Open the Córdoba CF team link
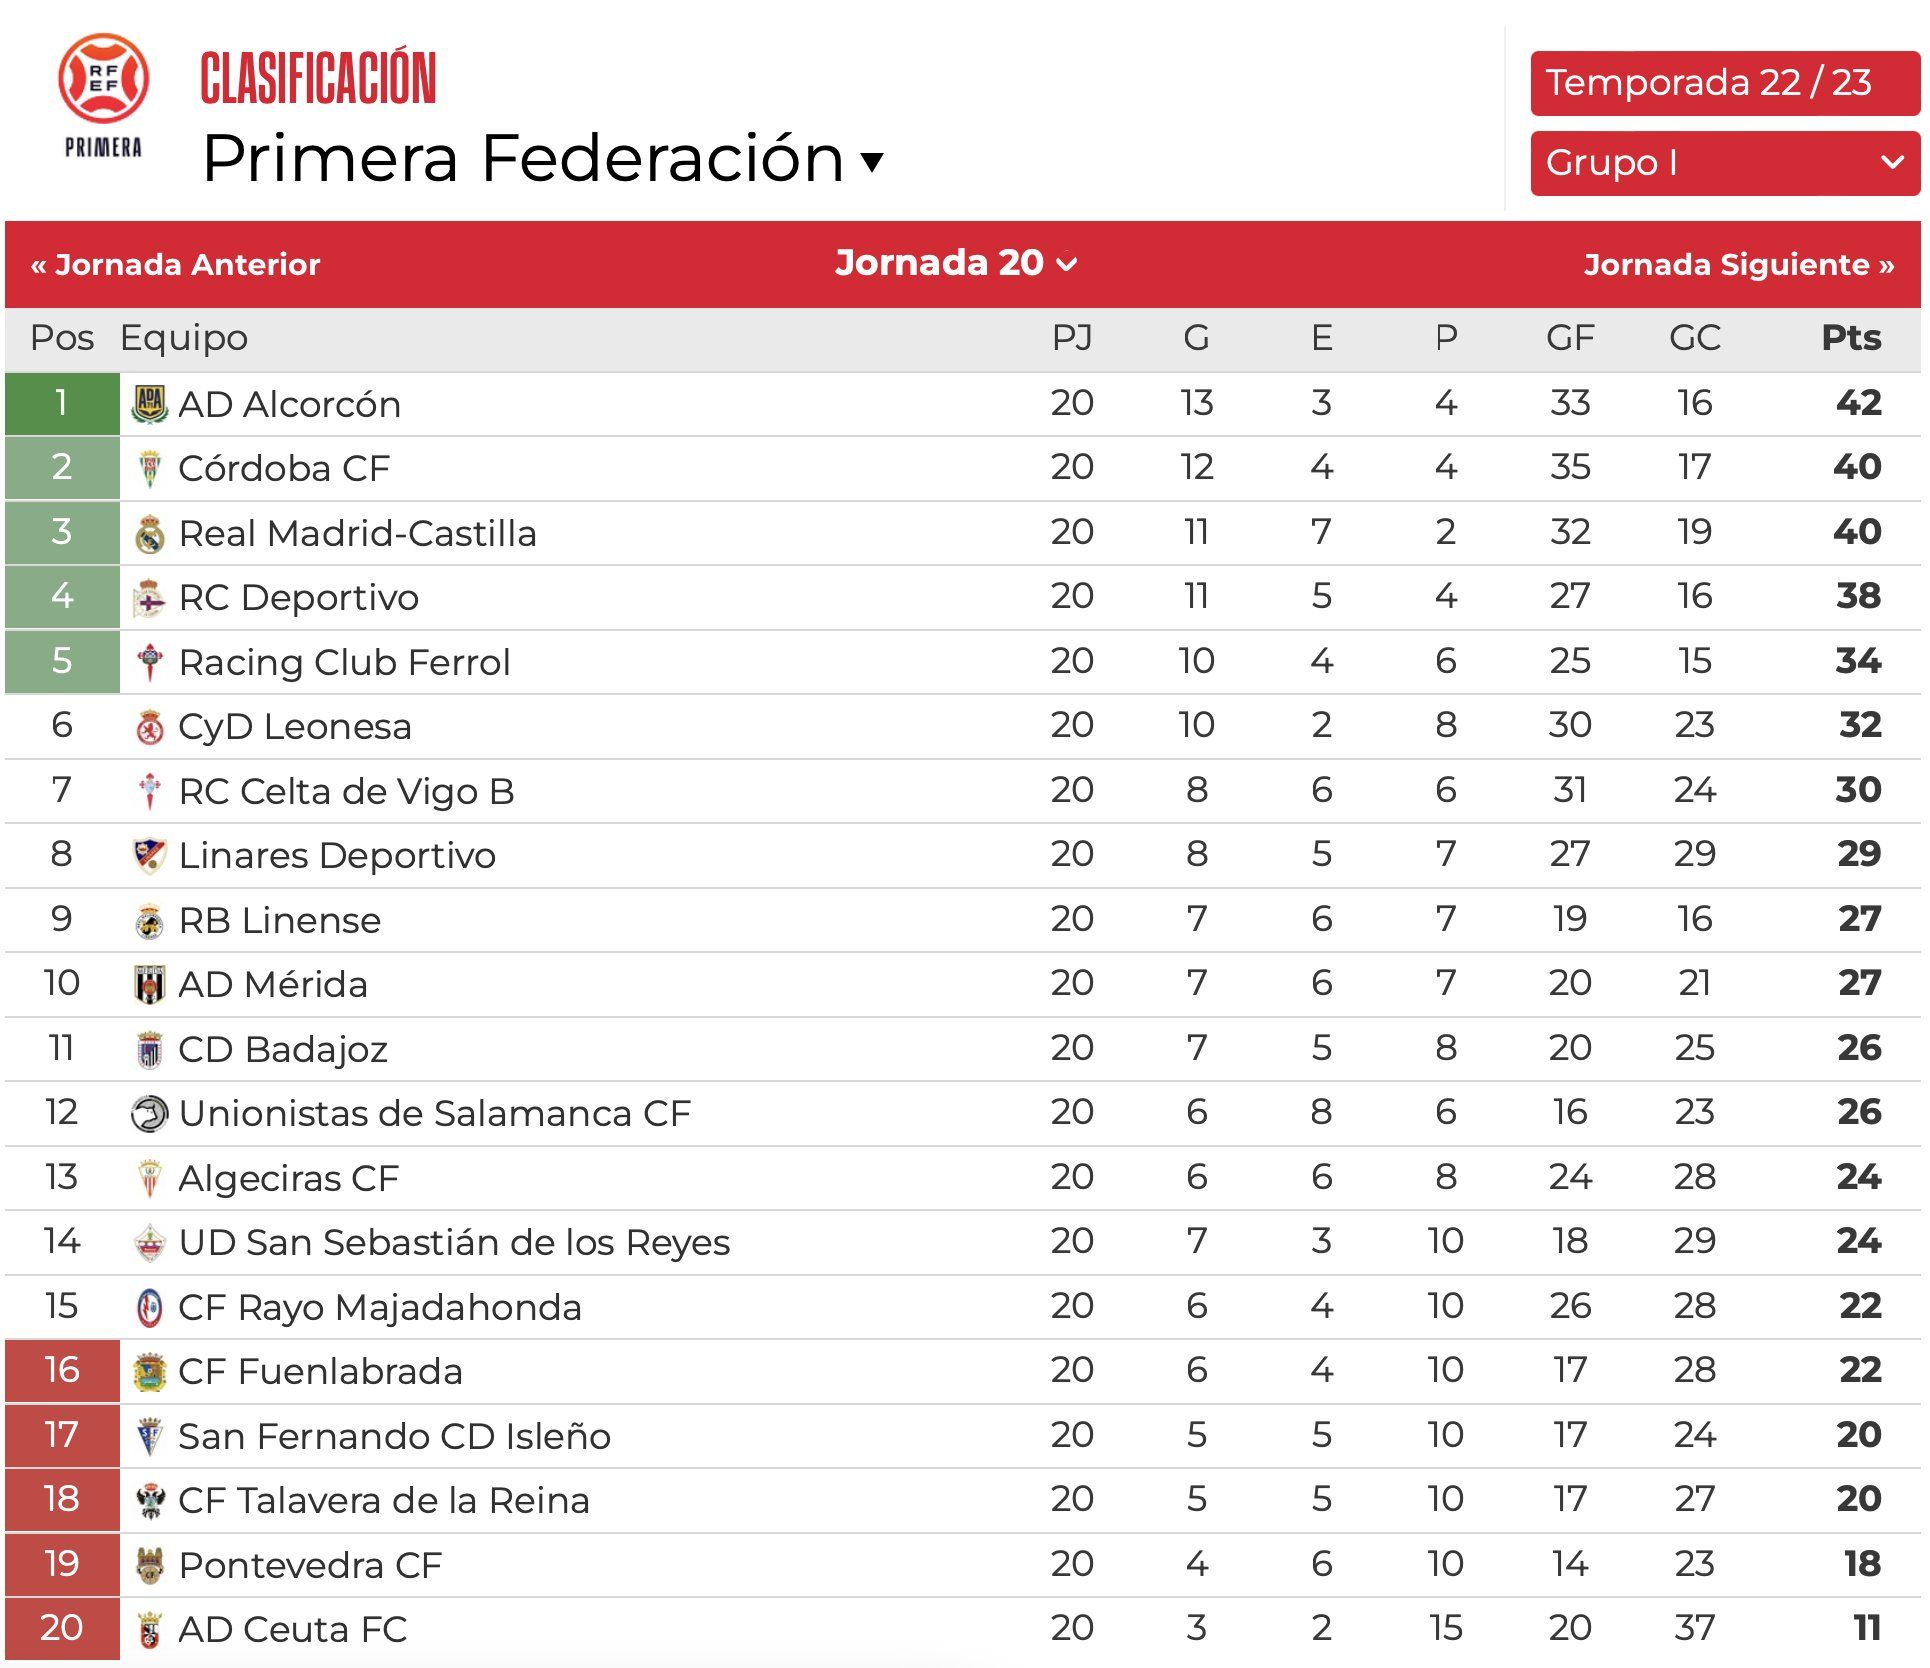 click(x=284, y=468)
